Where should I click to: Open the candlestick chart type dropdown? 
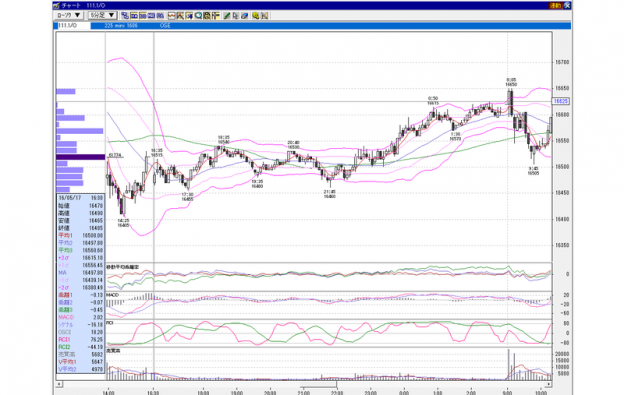[69, 15]
